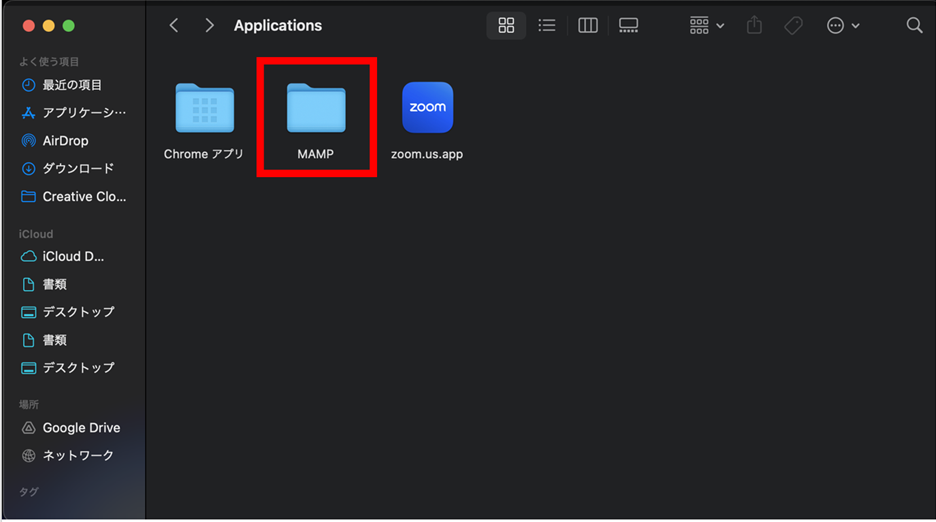Switch to gallery view
This screenshot has height=522, width=936.
point(628,26)
